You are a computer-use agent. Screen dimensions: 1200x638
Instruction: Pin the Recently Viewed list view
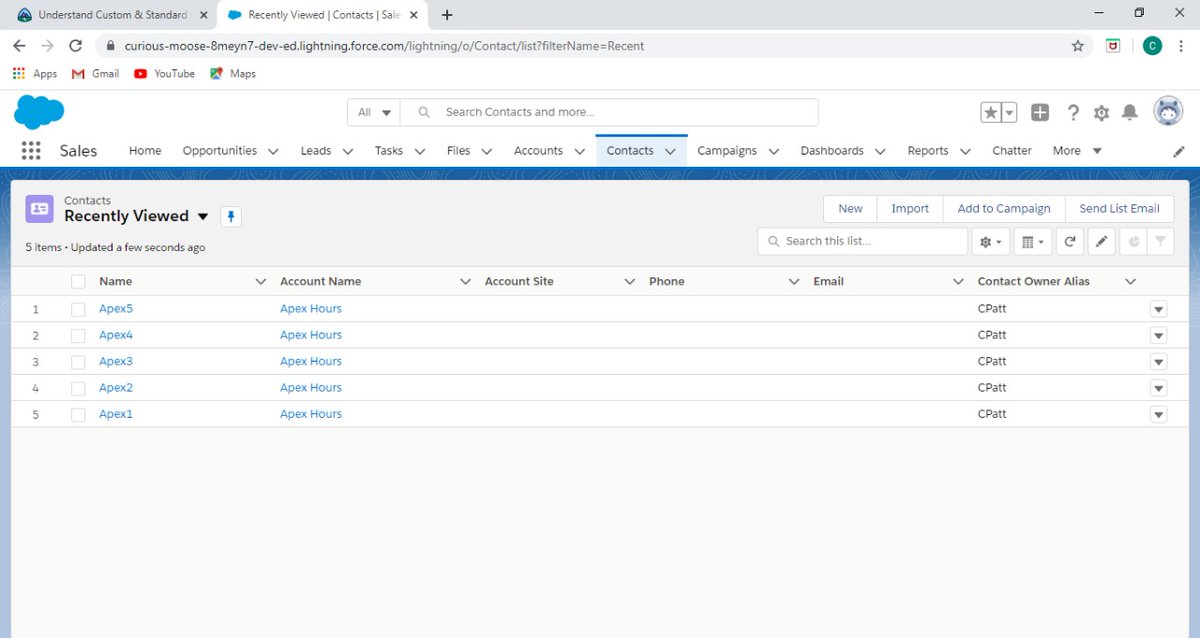(x=231, y=216)
